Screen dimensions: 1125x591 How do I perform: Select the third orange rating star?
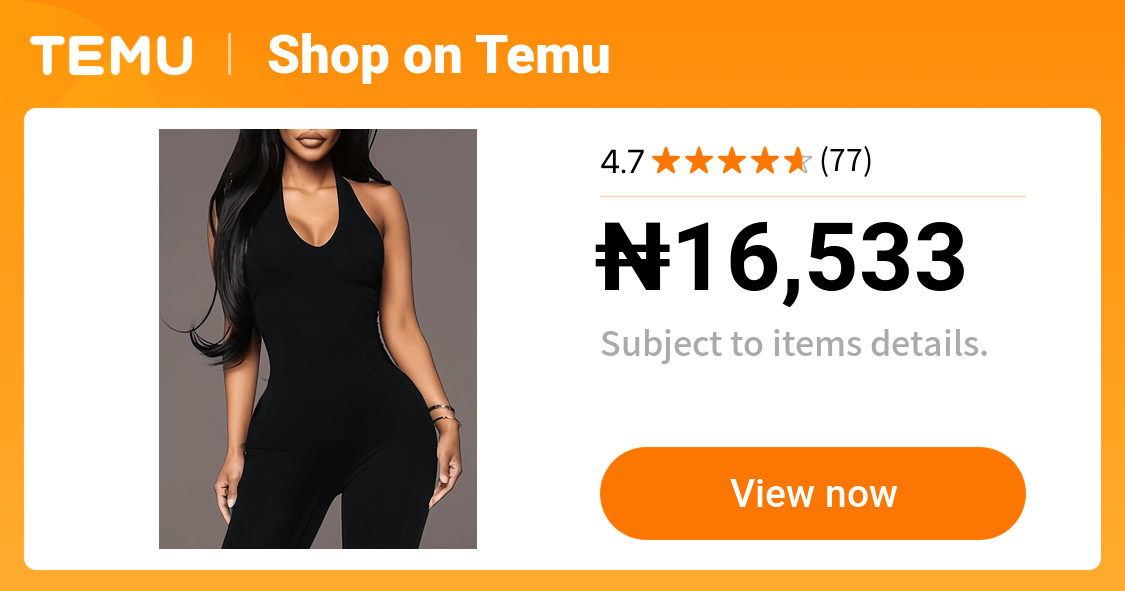click(732, 161)
